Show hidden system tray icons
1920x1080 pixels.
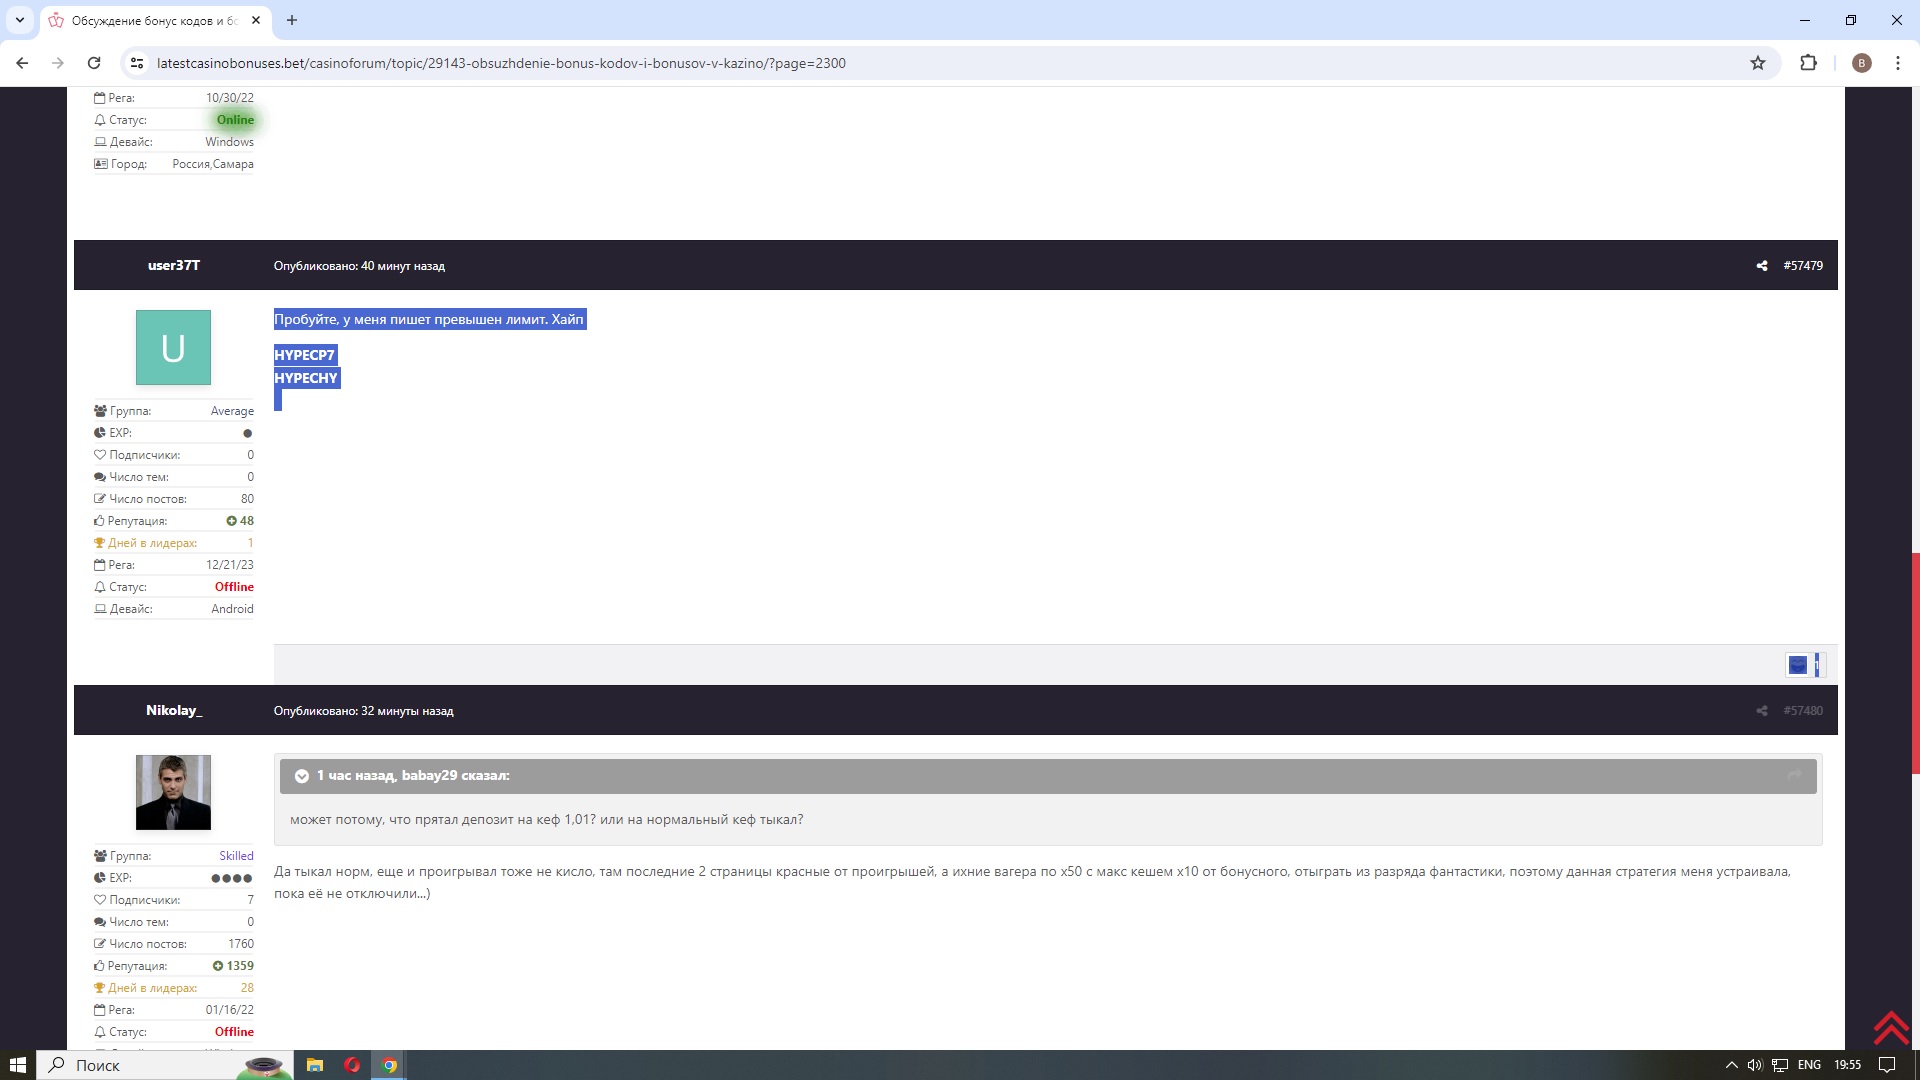(x=1731, y=1065)
